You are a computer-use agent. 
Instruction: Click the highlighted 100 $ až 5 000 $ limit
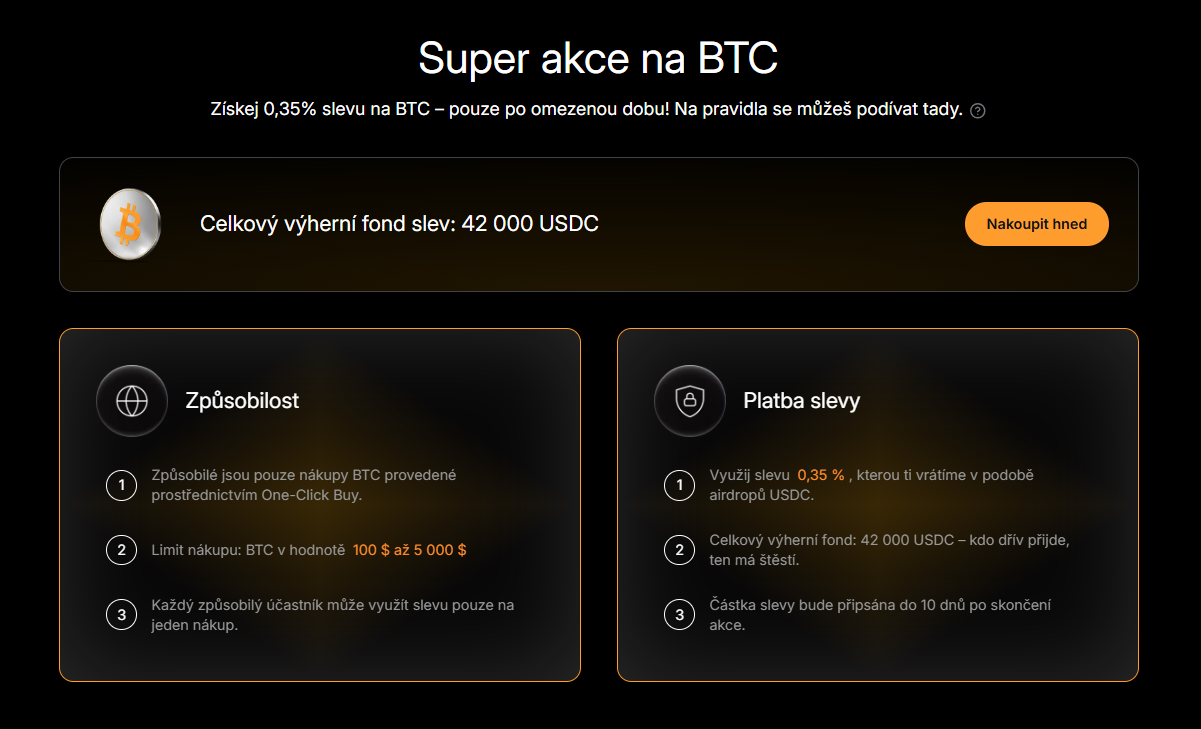tap(409, 550)
